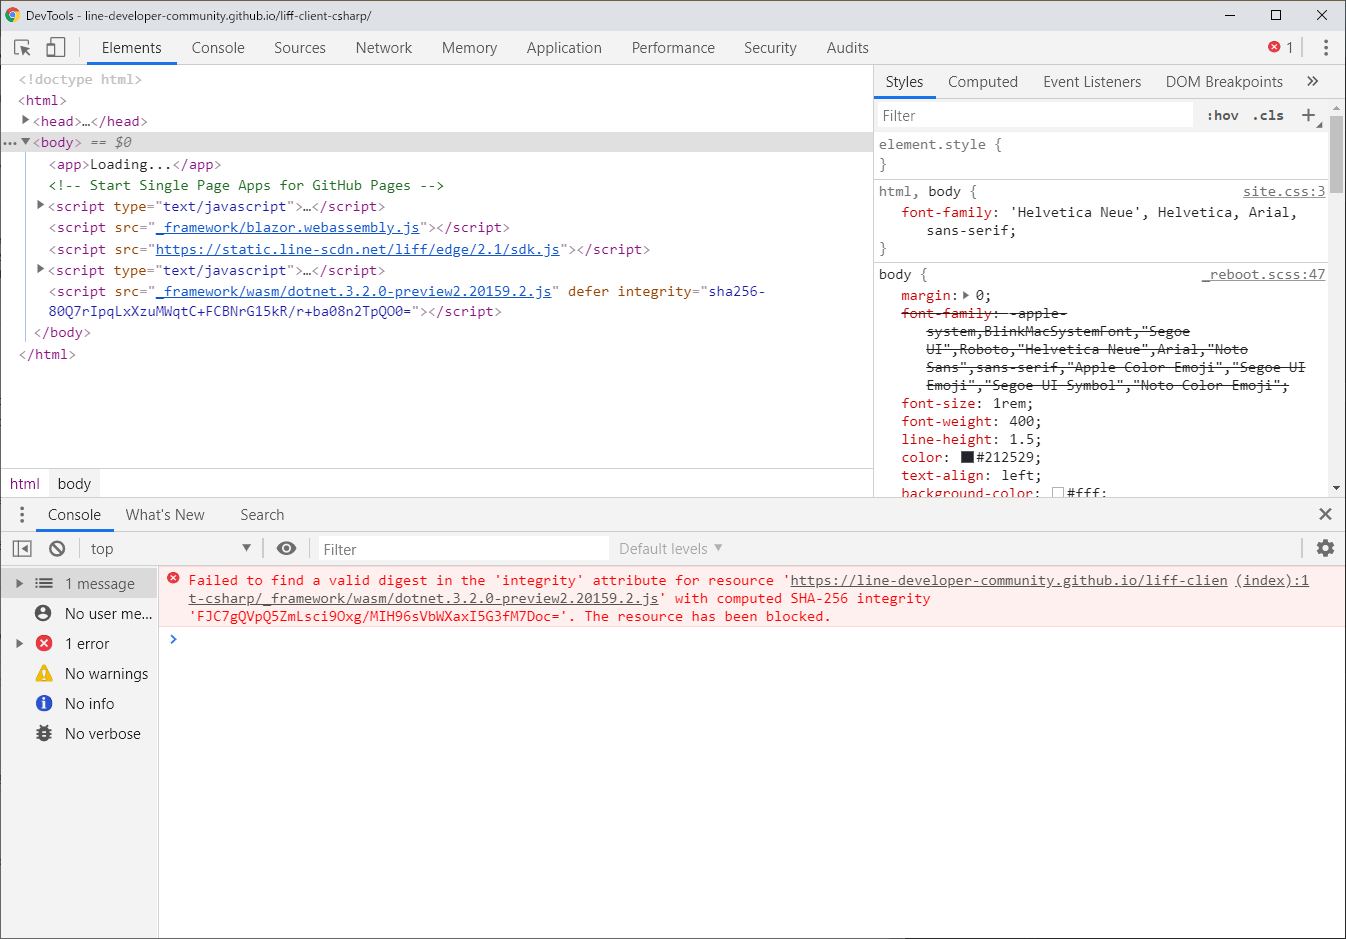The image size is (1346, 939).
Task: Toggle the device toolbar icon
Action: click(x=56, y=47)
